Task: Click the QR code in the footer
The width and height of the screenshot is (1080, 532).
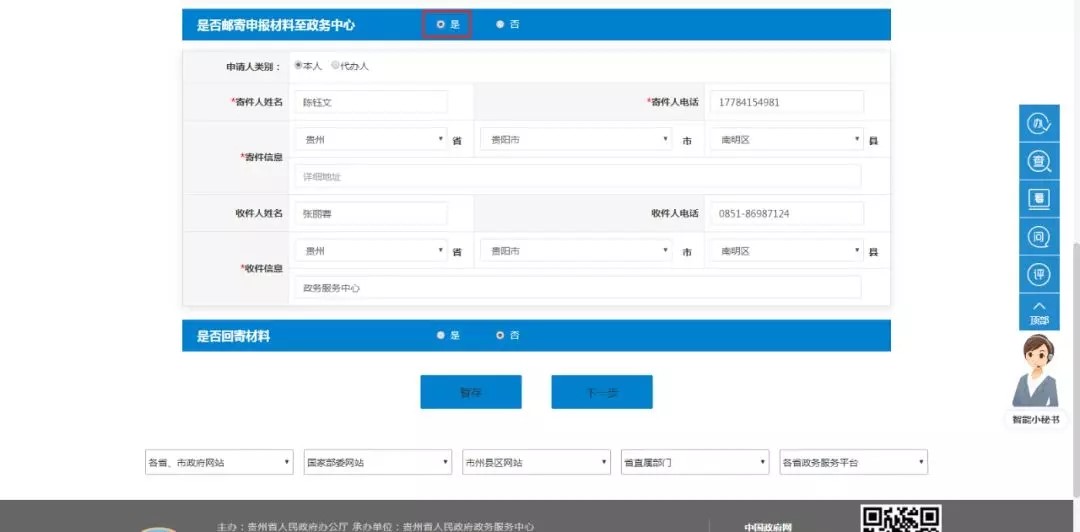Action: click(x=901, y=518)
